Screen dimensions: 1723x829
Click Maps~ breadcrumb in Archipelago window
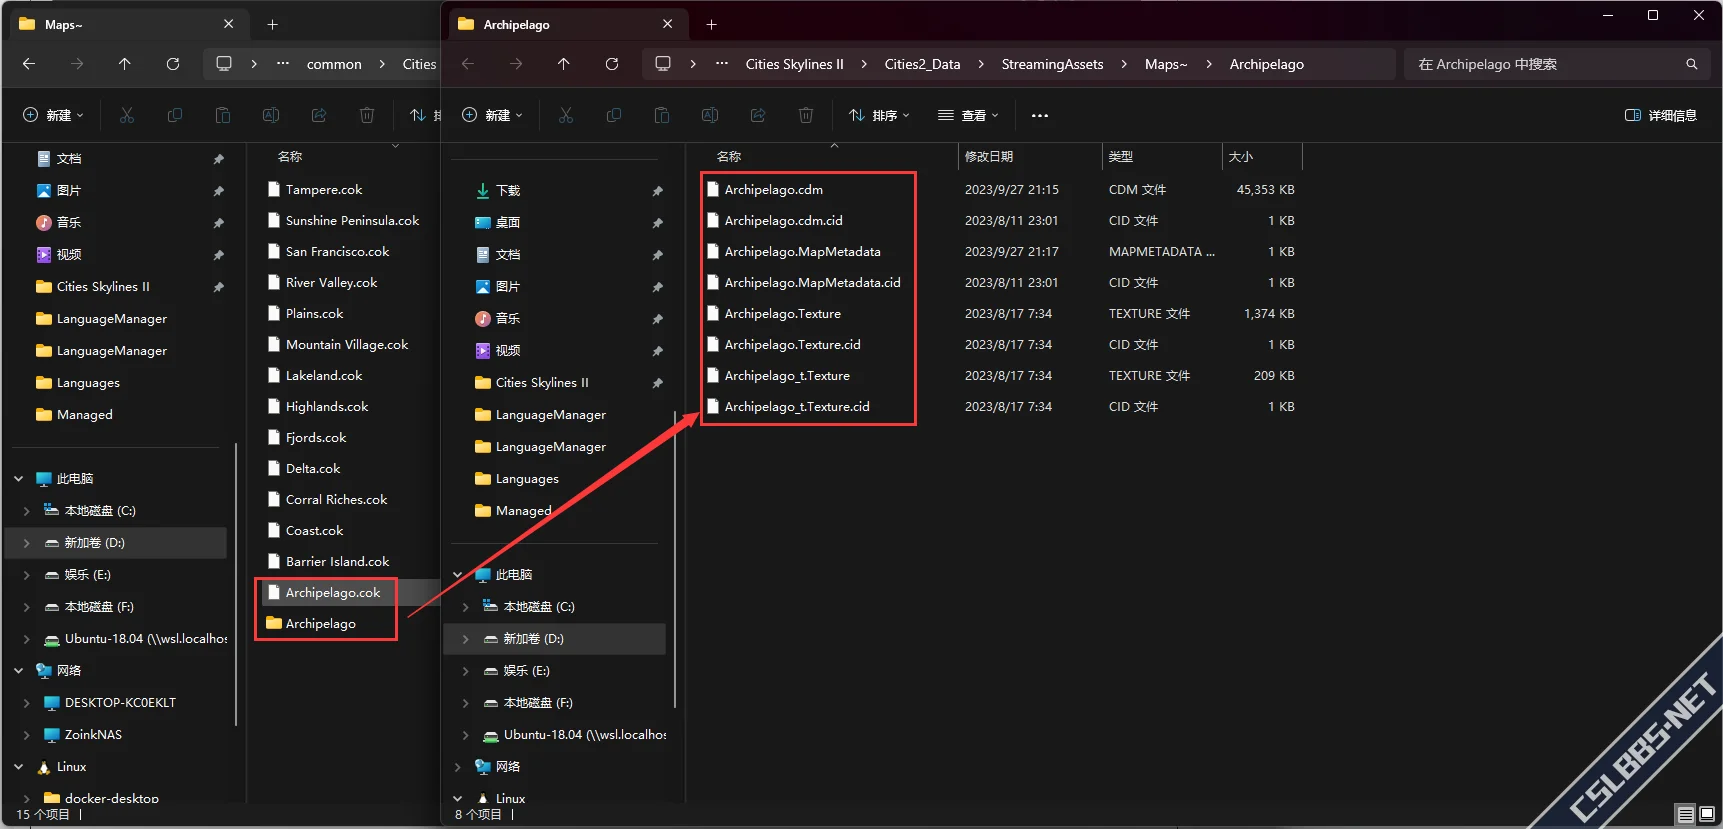1166,64
